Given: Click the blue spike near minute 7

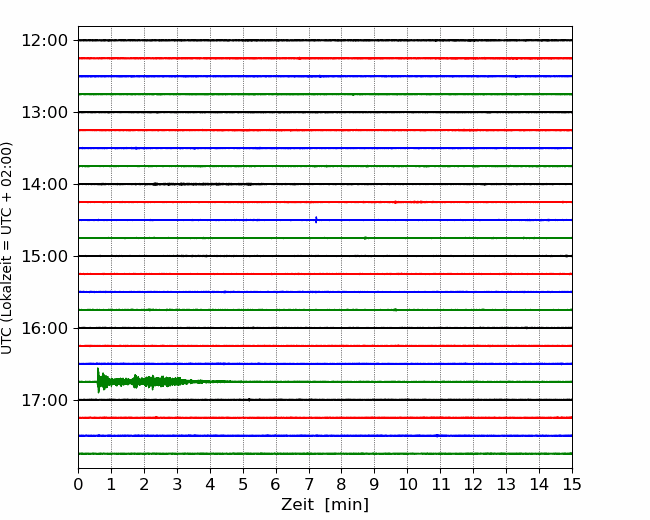Looking at the screenshot, I should tap(316, 220).
